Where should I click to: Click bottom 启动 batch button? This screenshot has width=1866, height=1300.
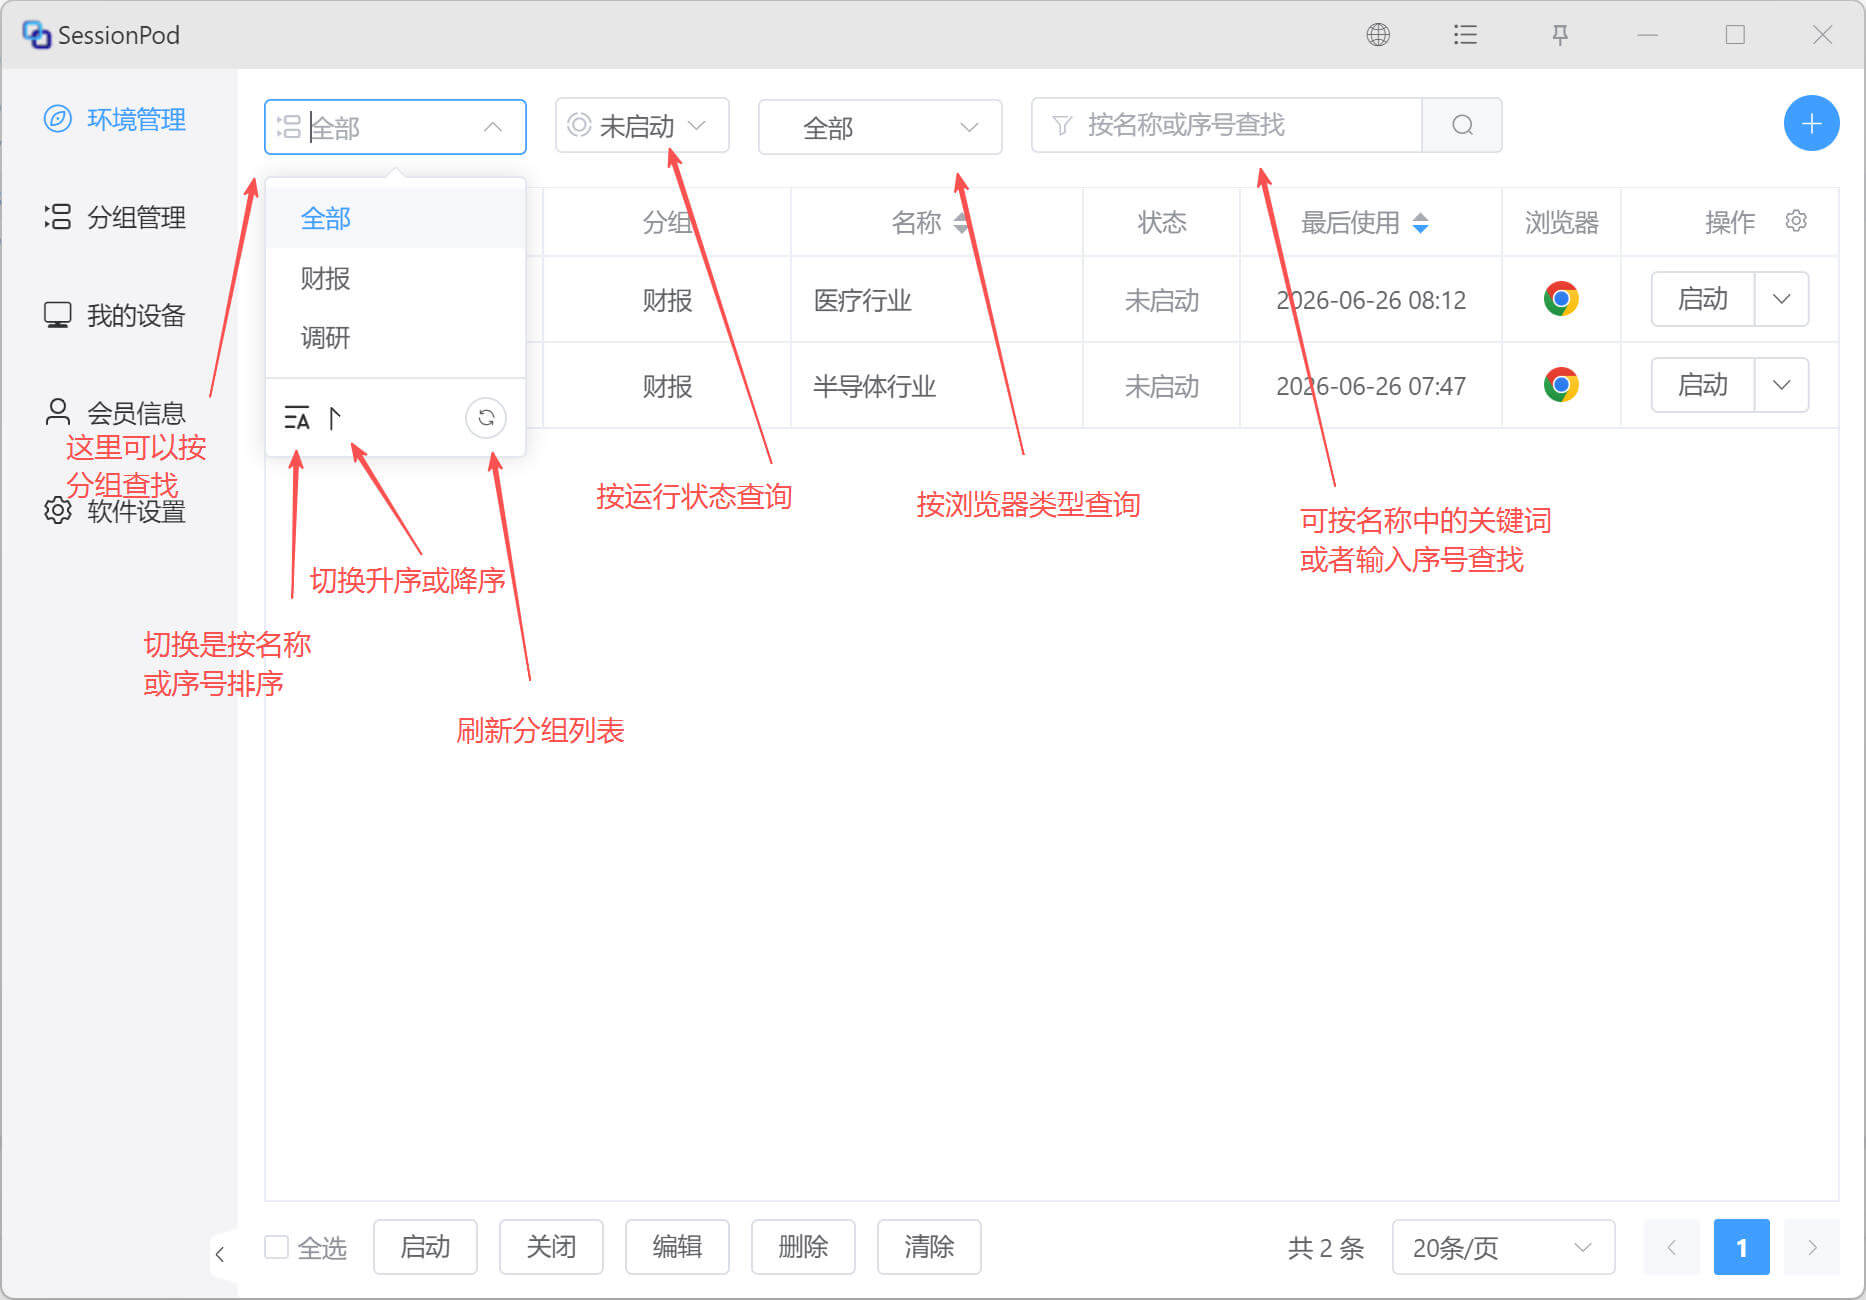tap(425, 1247)
